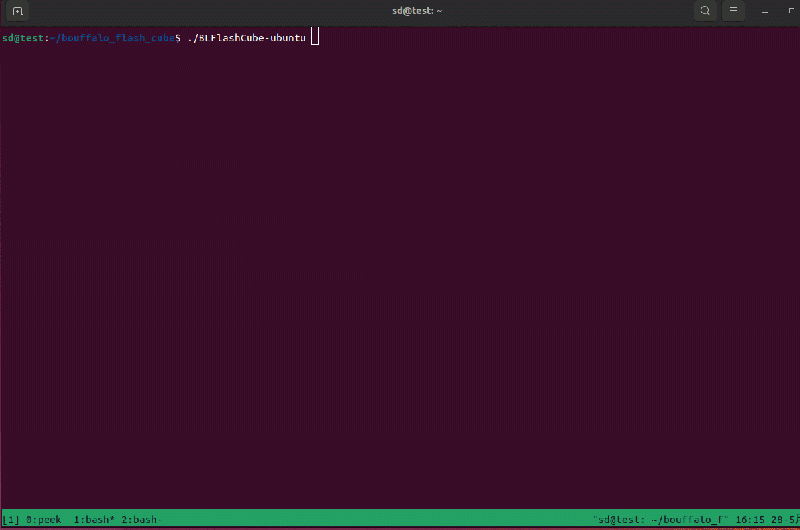Click the path '~/bouffalo_flash_cube'

[112, 38]
